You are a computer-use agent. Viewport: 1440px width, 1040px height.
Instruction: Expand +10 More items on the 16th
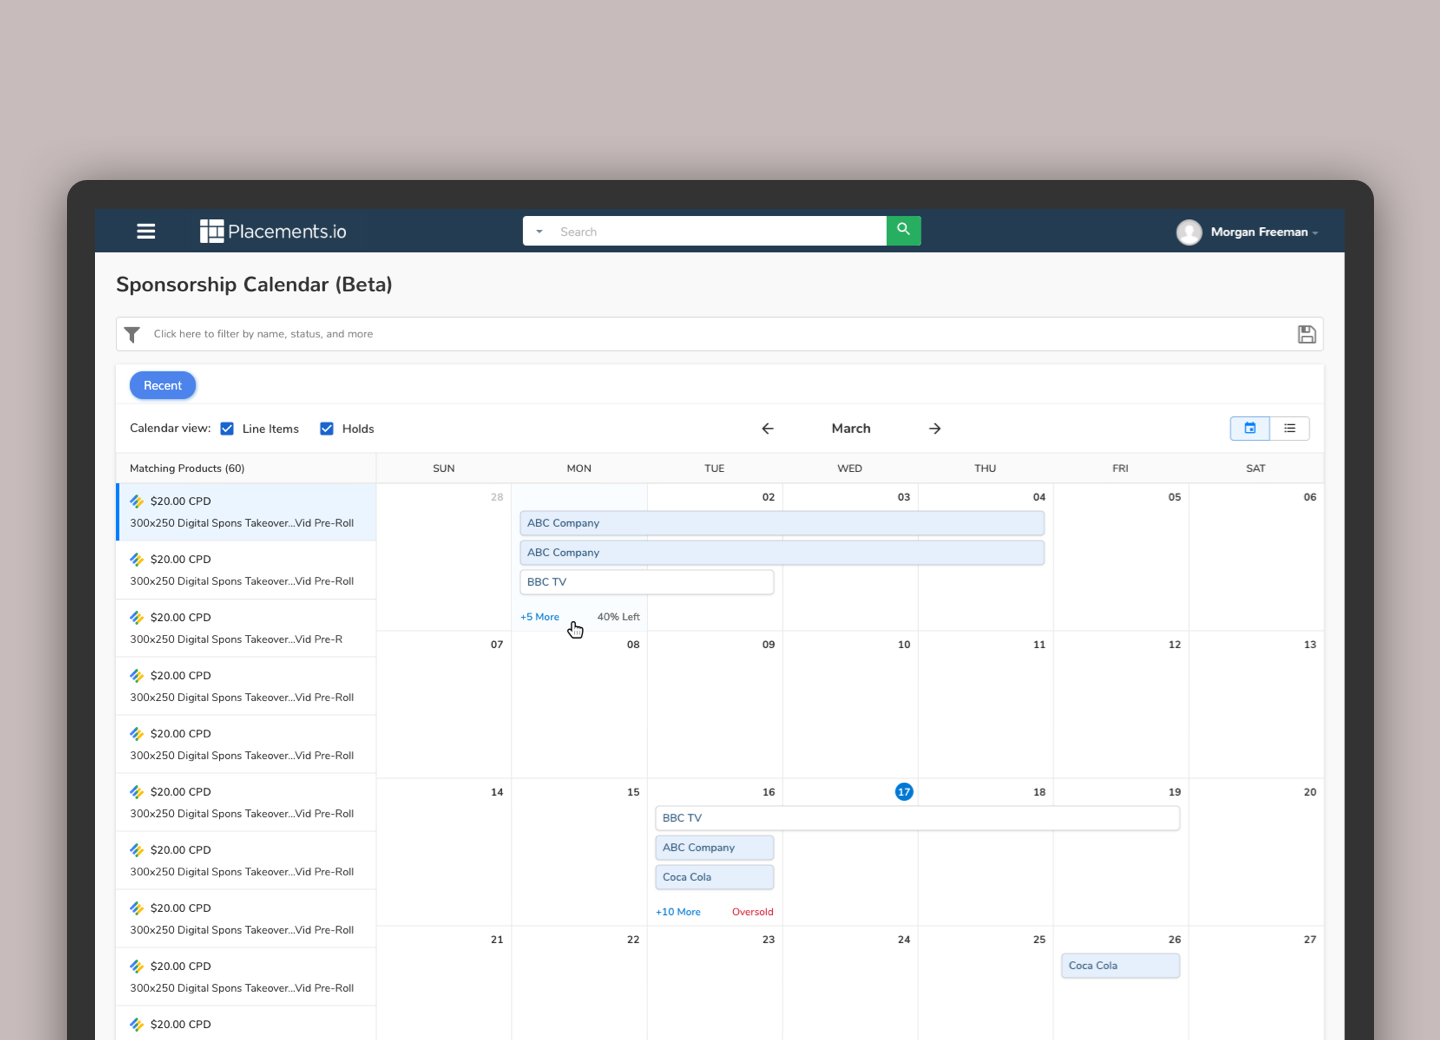[x=678, y=912]
